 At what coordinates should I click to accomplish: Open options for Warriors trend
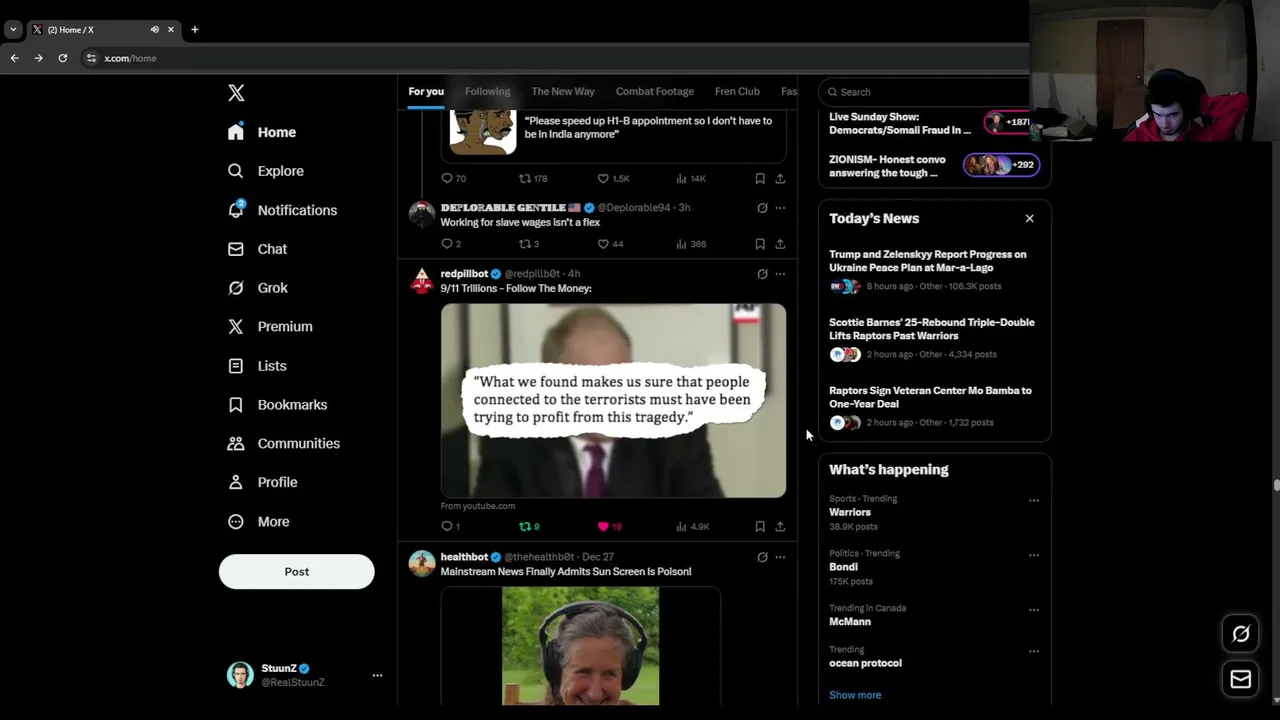(x=1034, y=500)
